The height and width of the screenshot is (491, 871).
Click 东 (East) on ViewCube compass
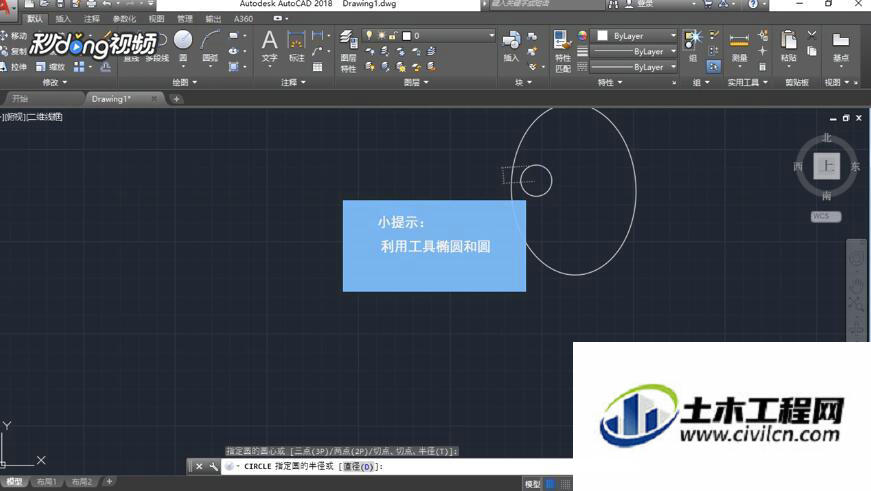tap(855, 166)
